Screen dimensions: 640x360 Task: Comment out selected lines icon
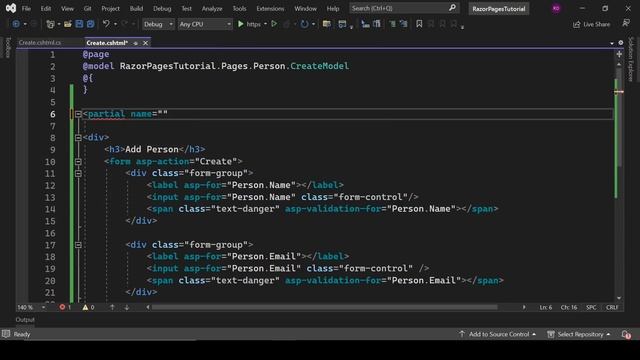tap(392, 24)
